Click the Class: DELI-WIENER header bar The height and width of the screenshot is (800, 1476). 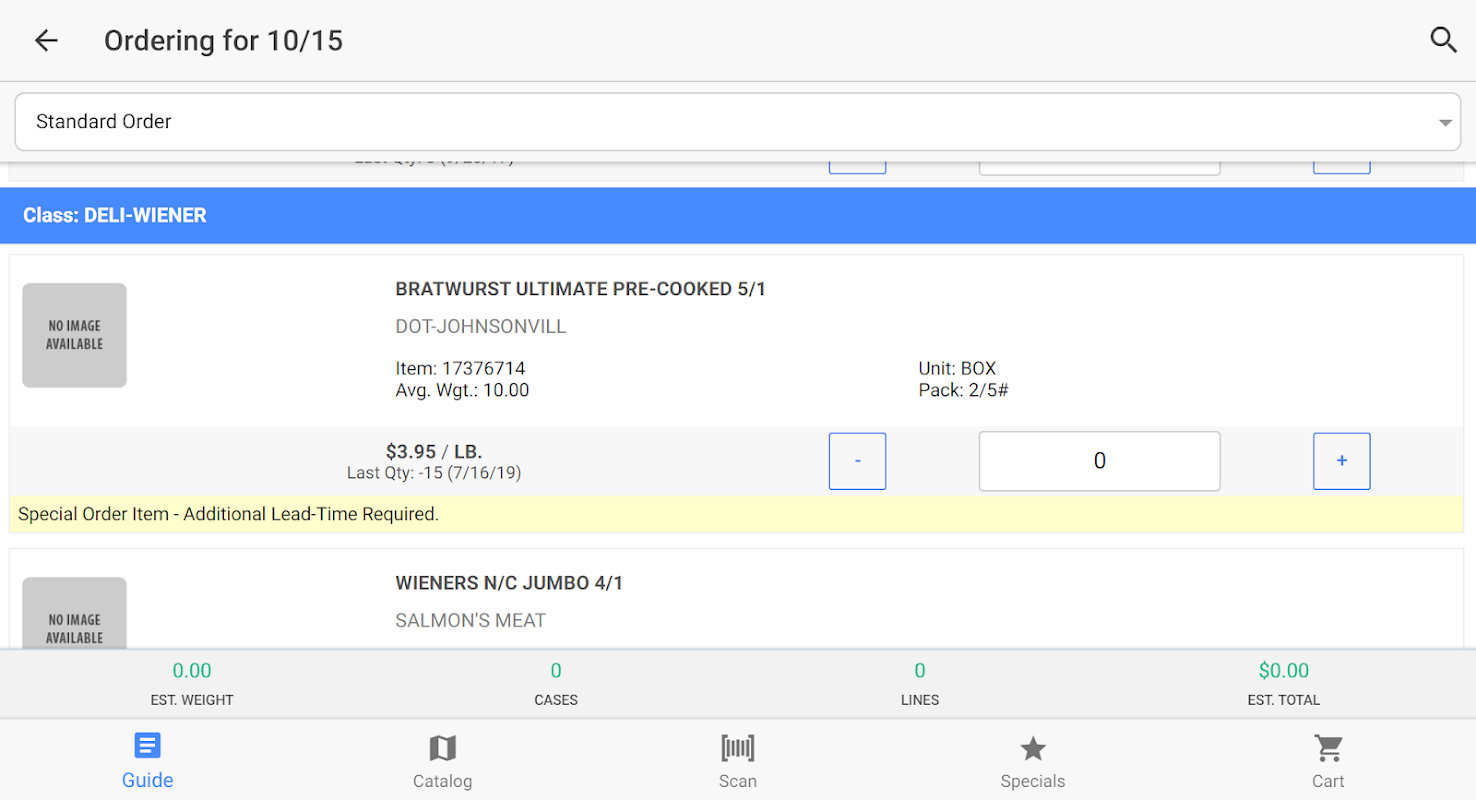(x=737, y=215)
